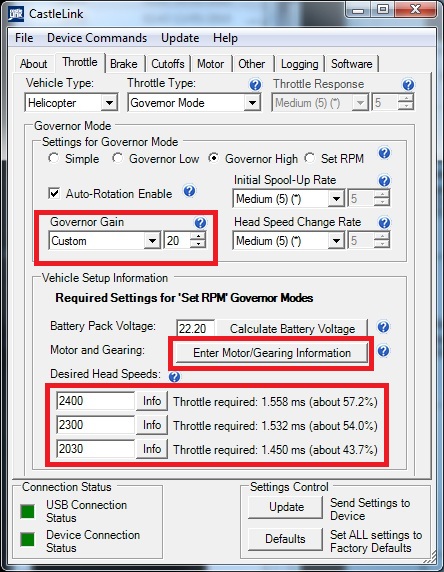Click the 2300 desired head speed field

pos(96,425)
